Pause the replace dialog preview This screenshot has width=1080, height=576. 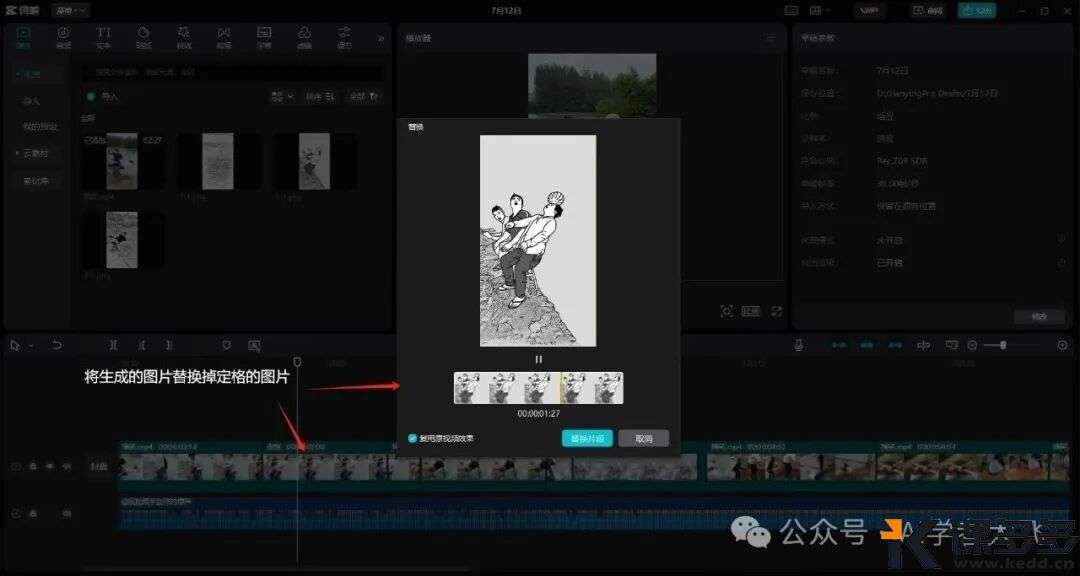[538, 359]
